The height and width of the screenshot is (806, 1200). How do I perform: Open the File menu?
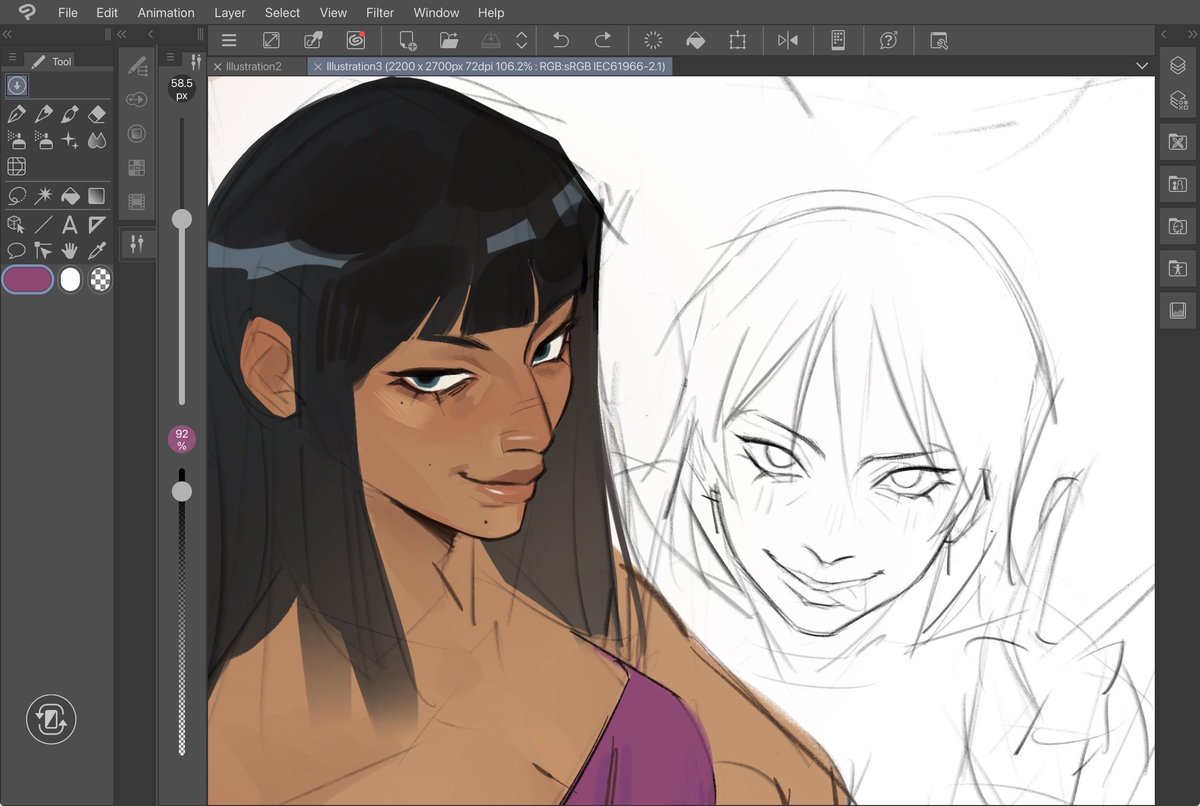(68, 12)
